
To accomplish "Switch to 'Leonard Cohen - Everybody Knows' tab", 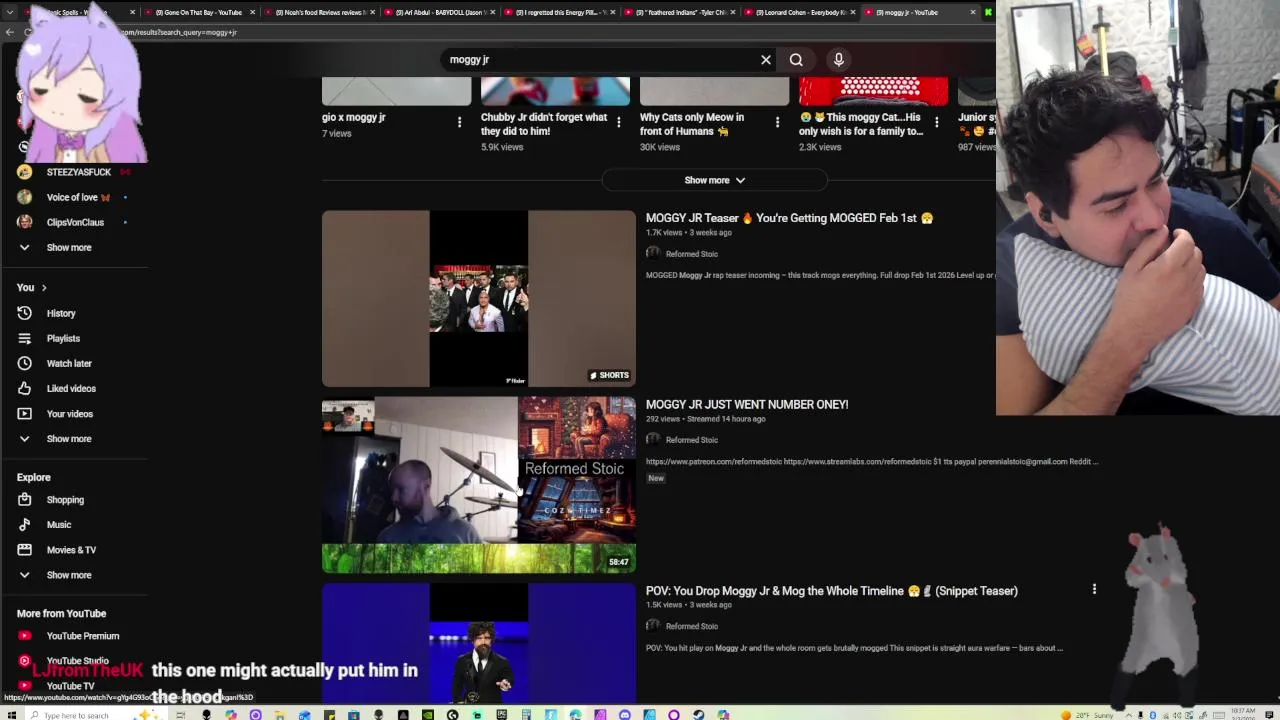I will (x=801, y=12).
